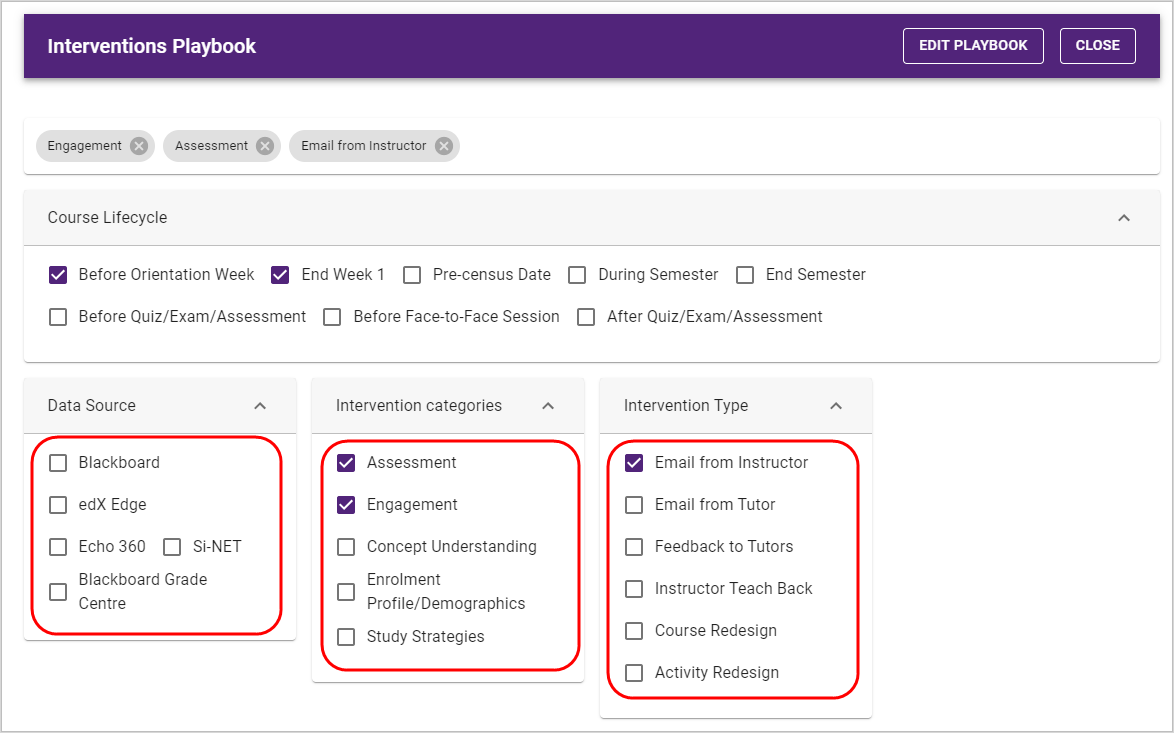Remove the Assessment filter chip
The image size is (1174, 733).
click(264, 146)
